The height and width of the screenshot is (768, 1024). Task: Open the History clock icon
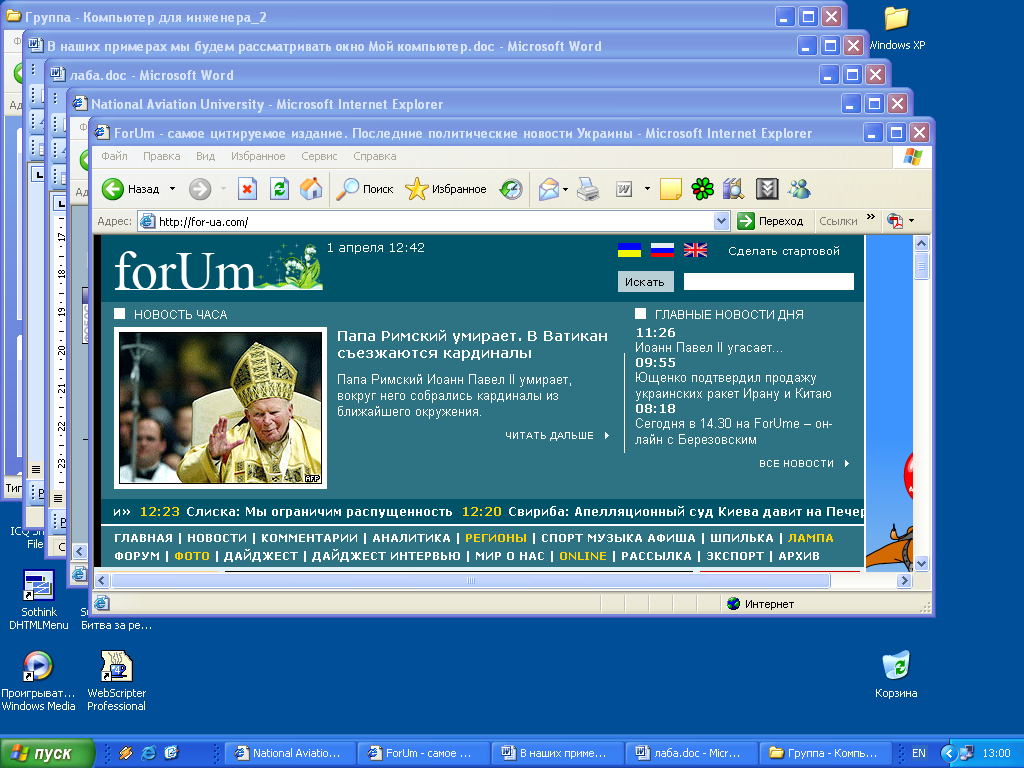511,189
